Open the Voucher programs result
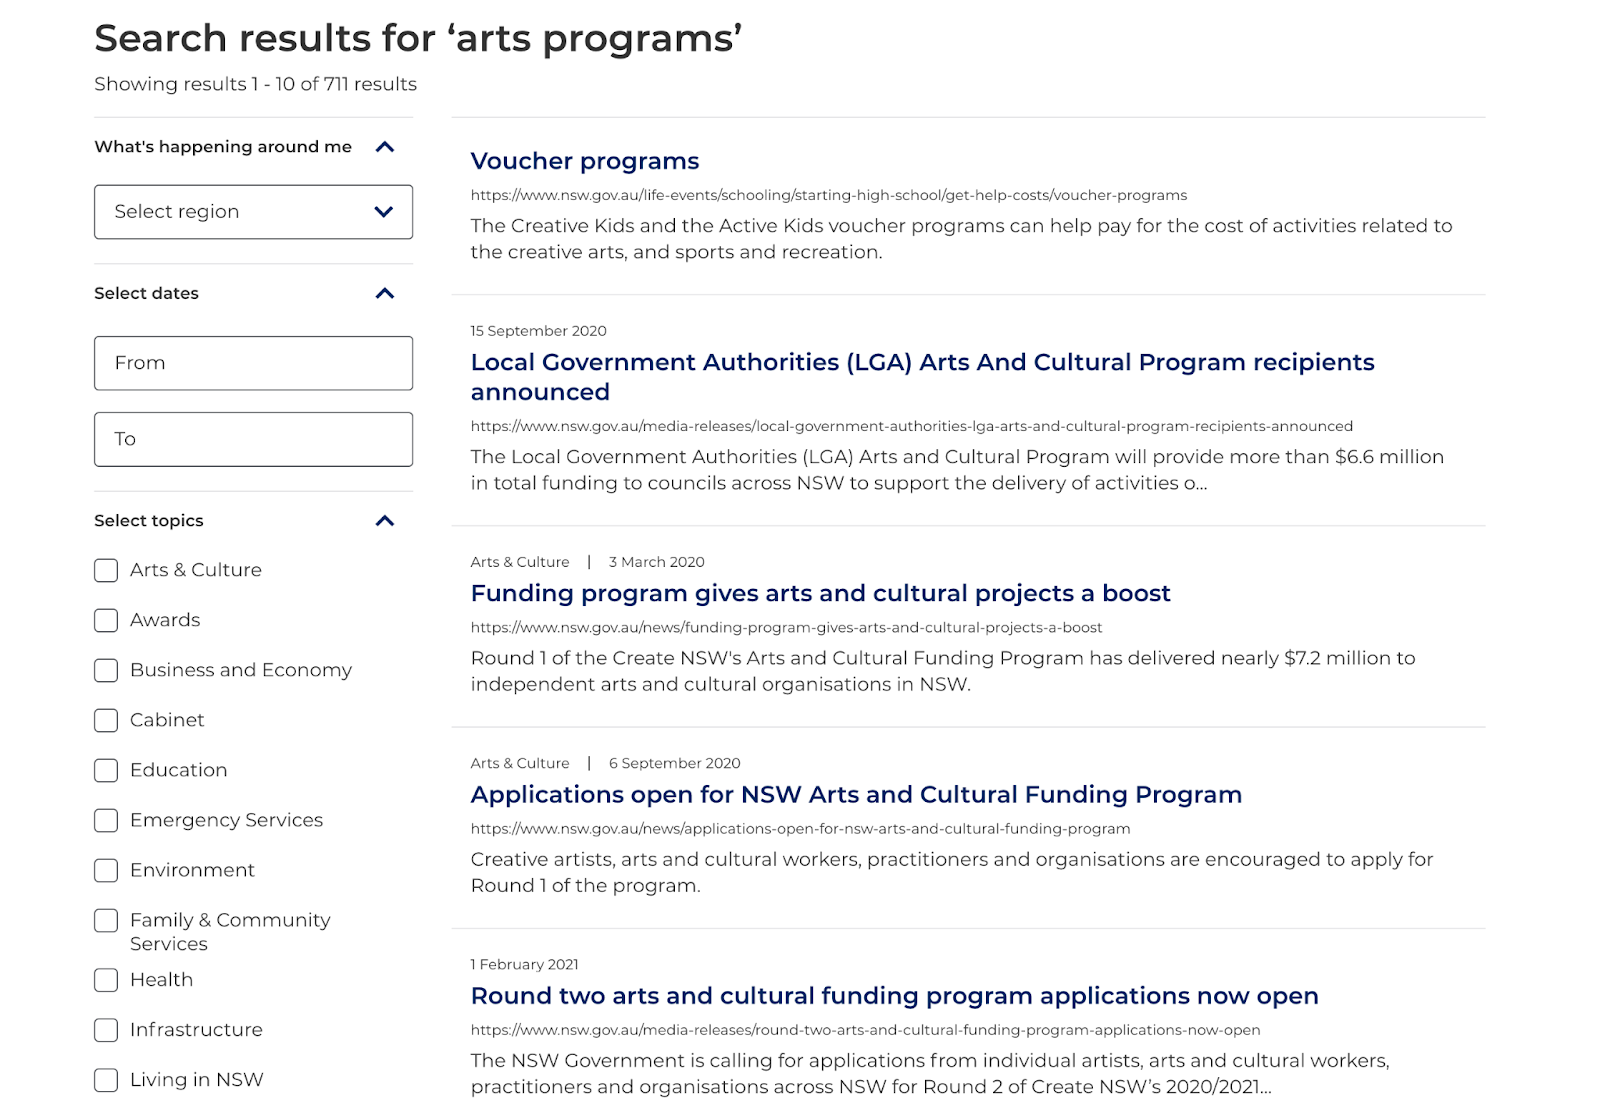Screen dimensions: 1600x1116 point(585,161)
